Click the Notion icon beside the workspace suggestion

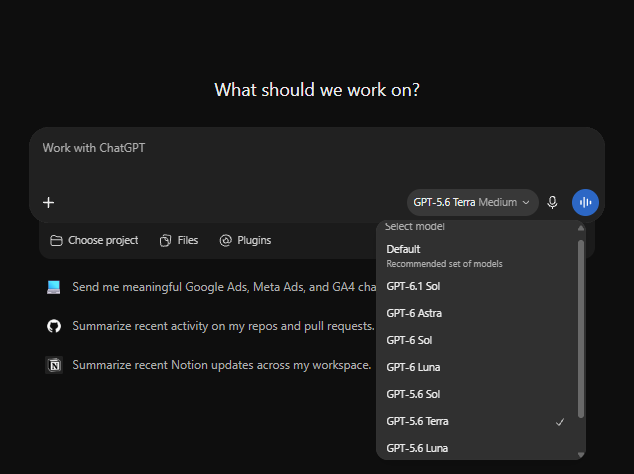tap(54, 365)
